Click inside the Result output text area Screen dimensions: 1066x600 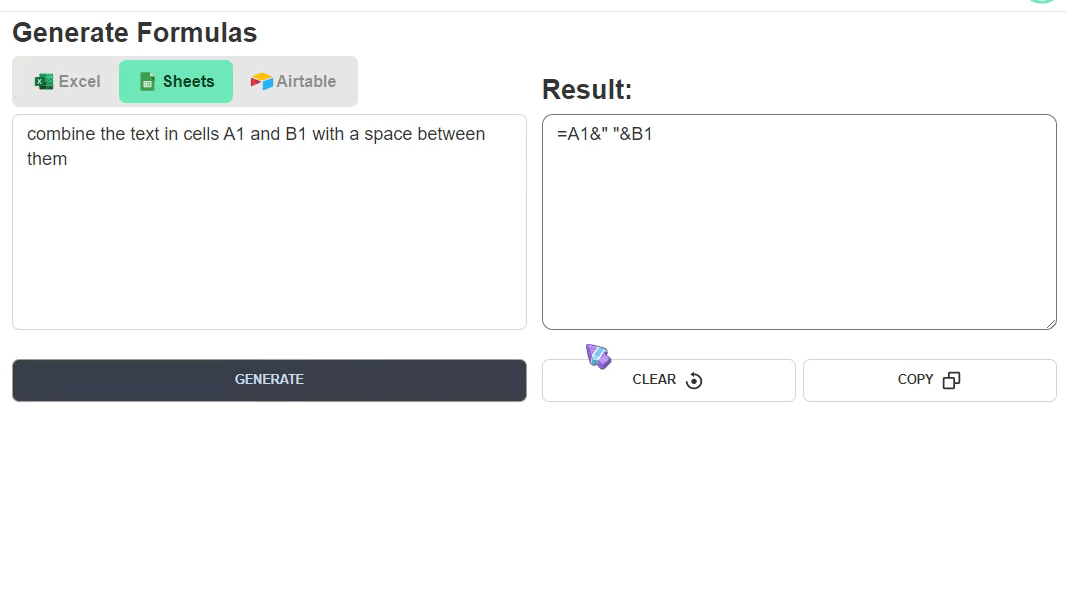[x=800, y=222]
